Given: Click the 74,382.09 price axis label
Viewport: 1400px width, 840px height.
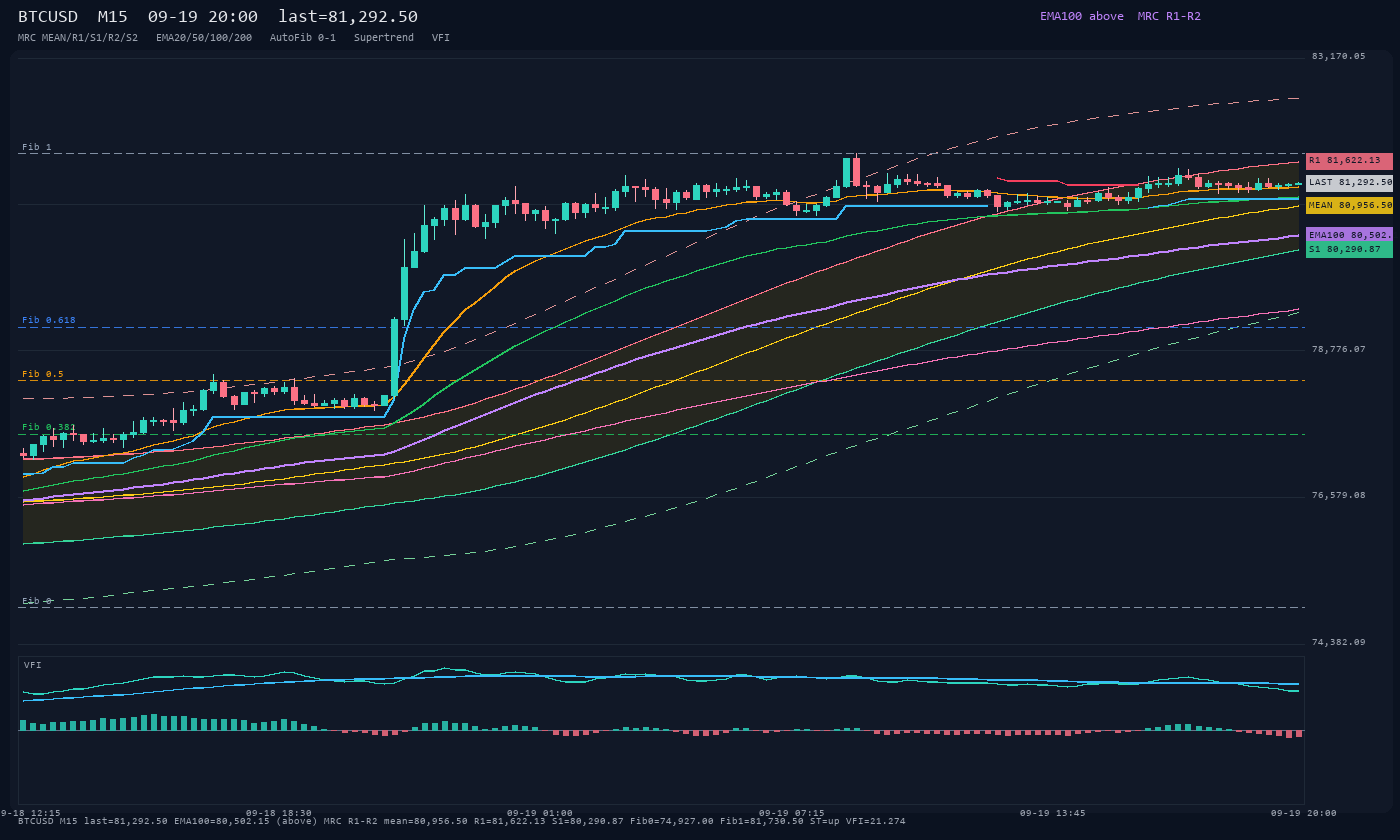Looking at the screenshot, I should [x=1338, y=642].
